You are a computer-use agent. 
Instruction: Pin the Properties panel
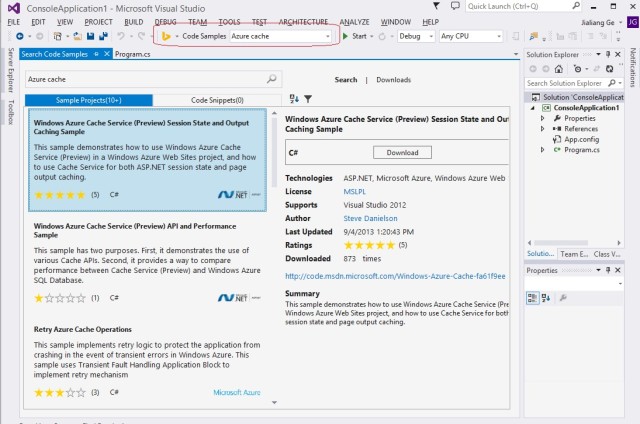click(x=608, y=270)
